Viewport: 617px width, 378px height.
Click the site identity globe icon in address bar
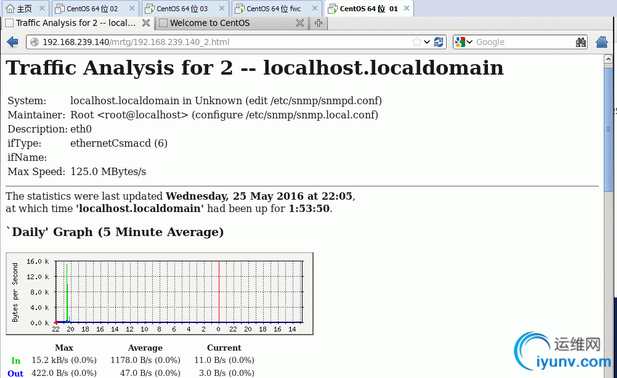coord(35,42)
